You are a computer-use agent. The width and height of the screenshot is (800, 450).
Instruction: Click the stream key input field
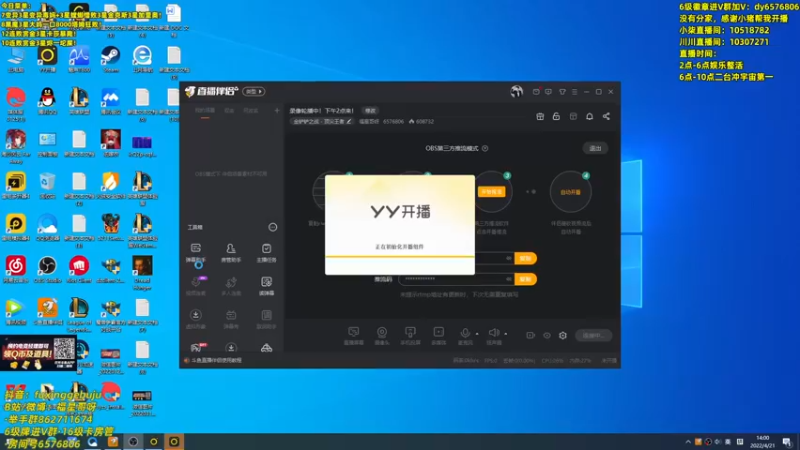(x=456, y=279)
